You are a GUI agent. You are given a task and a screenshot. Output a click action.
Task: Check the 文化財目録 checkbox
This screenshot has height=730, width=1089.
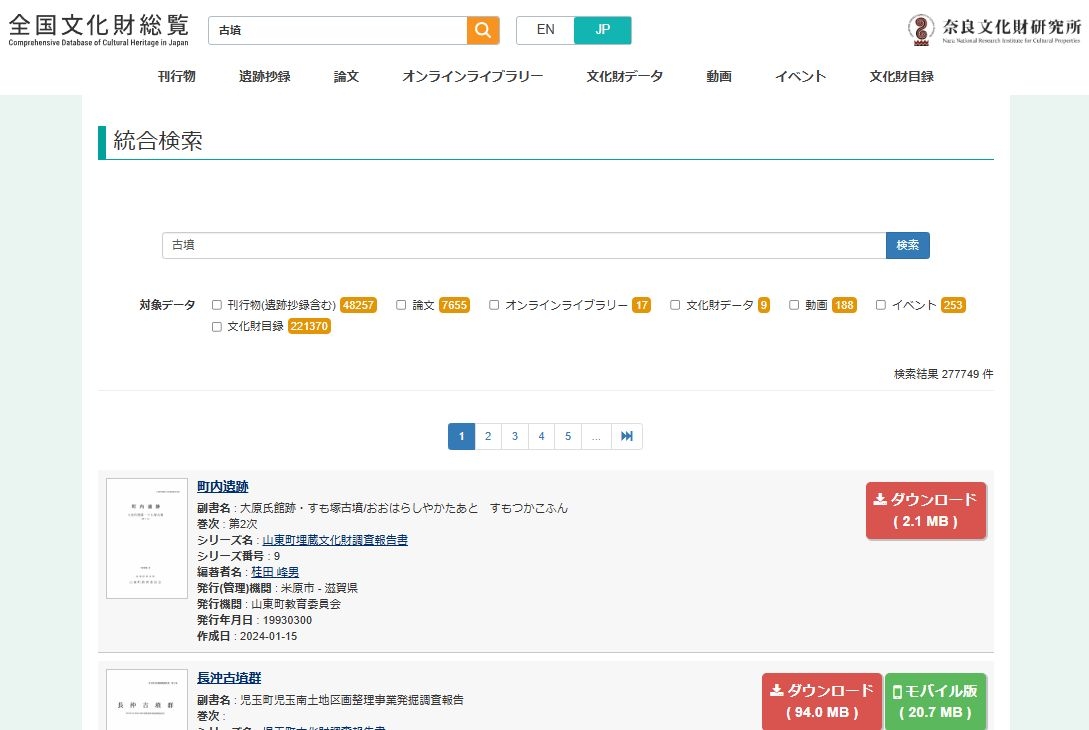tap(216, 326)
